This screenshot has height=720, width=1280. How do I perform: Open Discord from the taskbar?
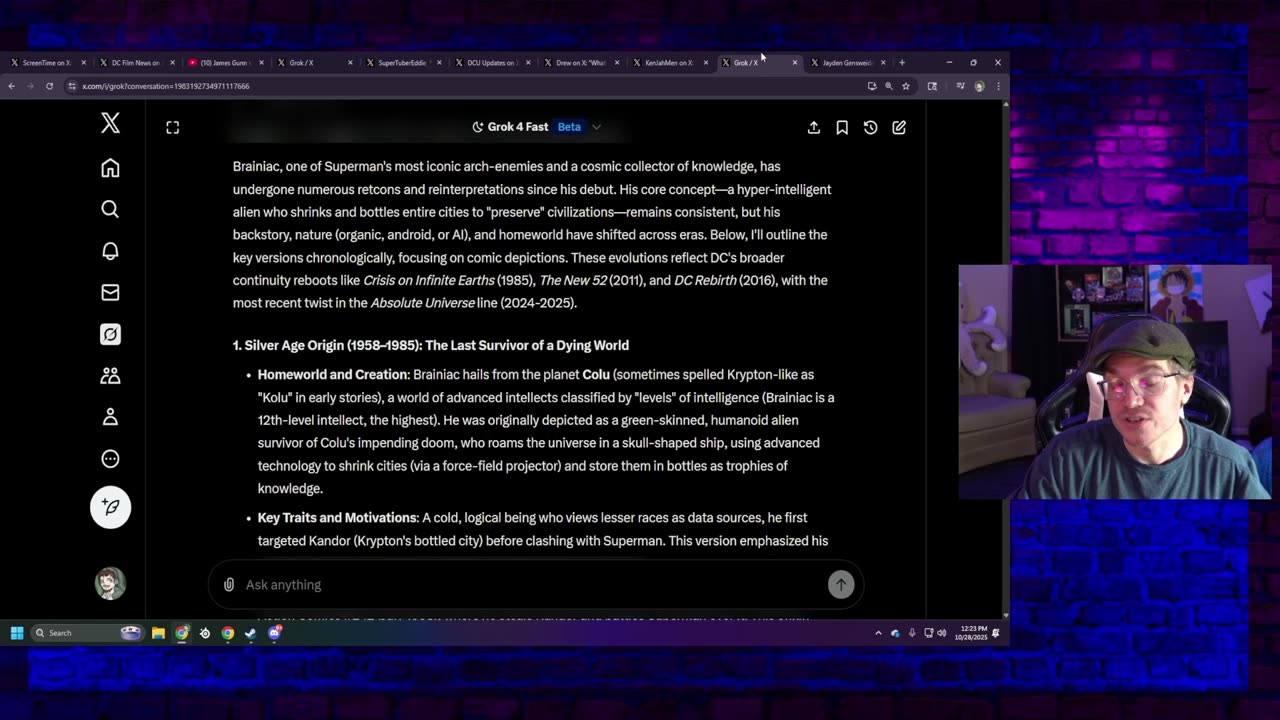click(x=275, y=633)
